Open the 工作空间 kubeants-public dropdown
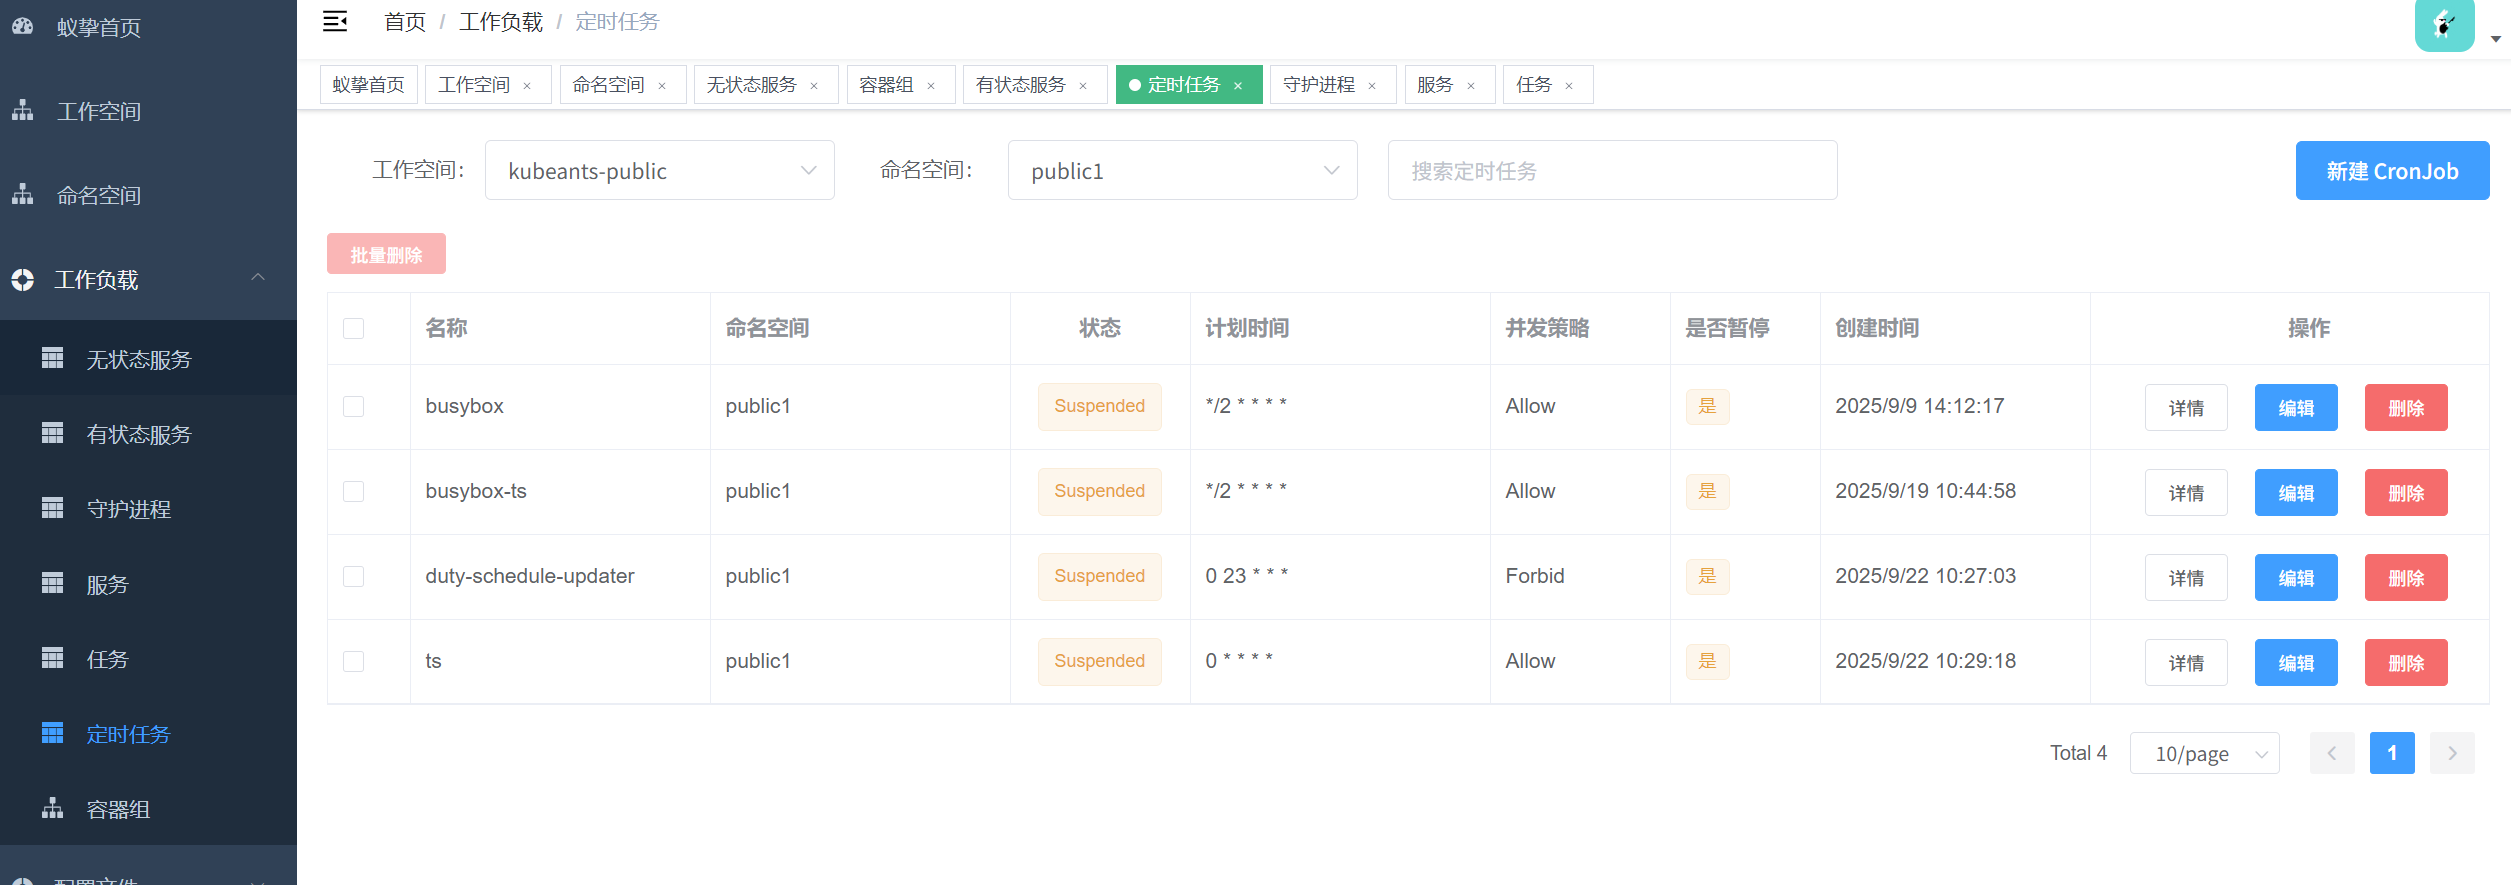This screenshot has width=2511, height=885. 659,171
